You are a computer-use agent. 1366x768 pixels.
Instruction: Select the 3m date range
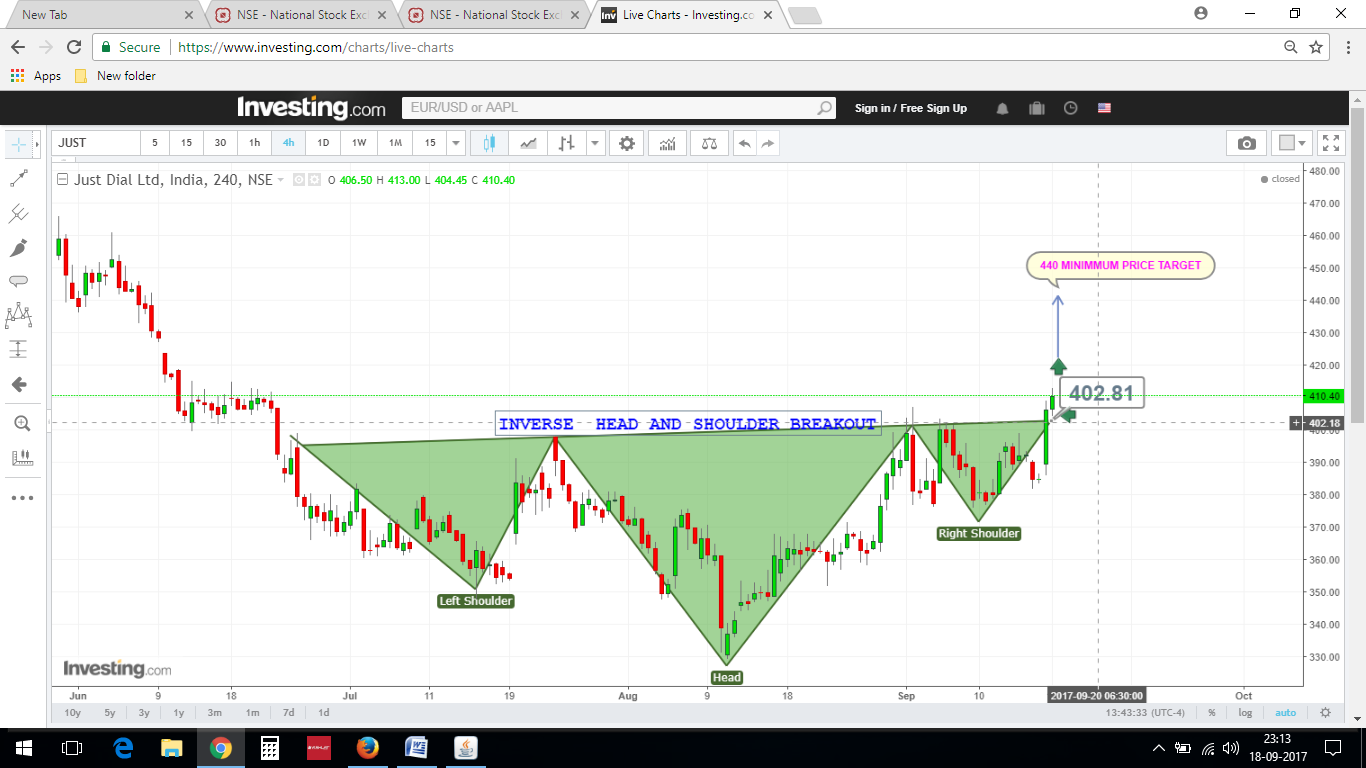(214, 713)
